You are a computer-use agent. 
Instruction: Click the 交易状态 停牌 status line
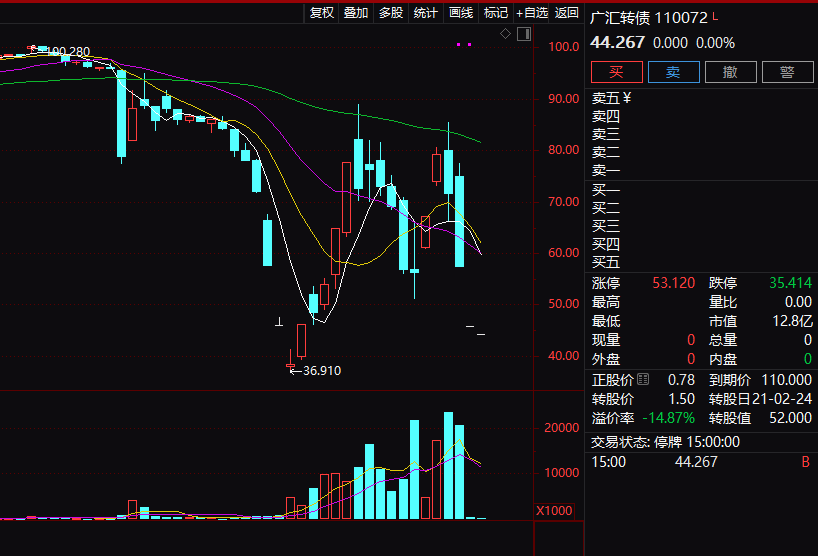pos(665,442)
